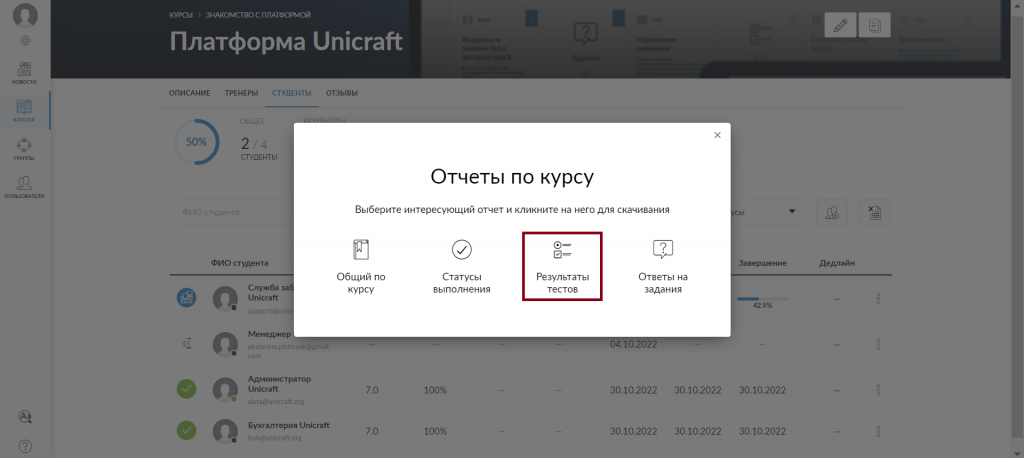Image resolution: width=1024 pixels, height=458 pixels.
Task: Click the avatar of Бухгалтерия Unicraft
Action: (225, 431)
